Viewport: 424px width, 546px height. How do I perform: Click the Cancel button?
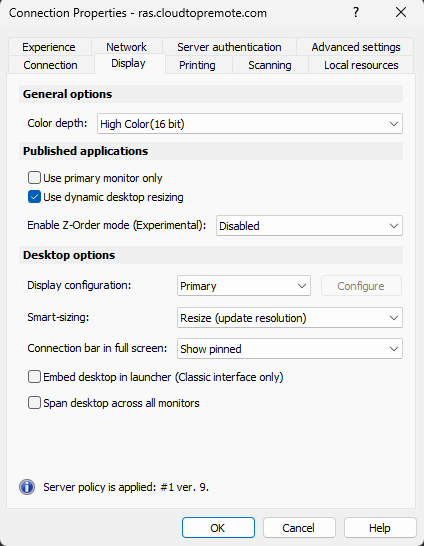tap(299, 528)
